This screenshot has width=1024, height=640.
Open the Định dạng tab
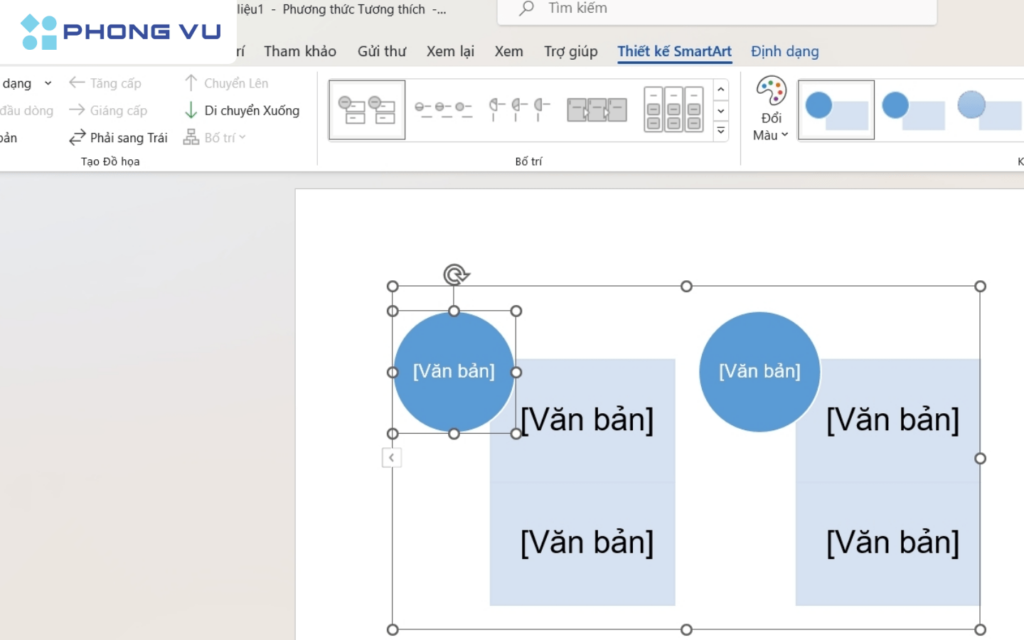point(784,51)
